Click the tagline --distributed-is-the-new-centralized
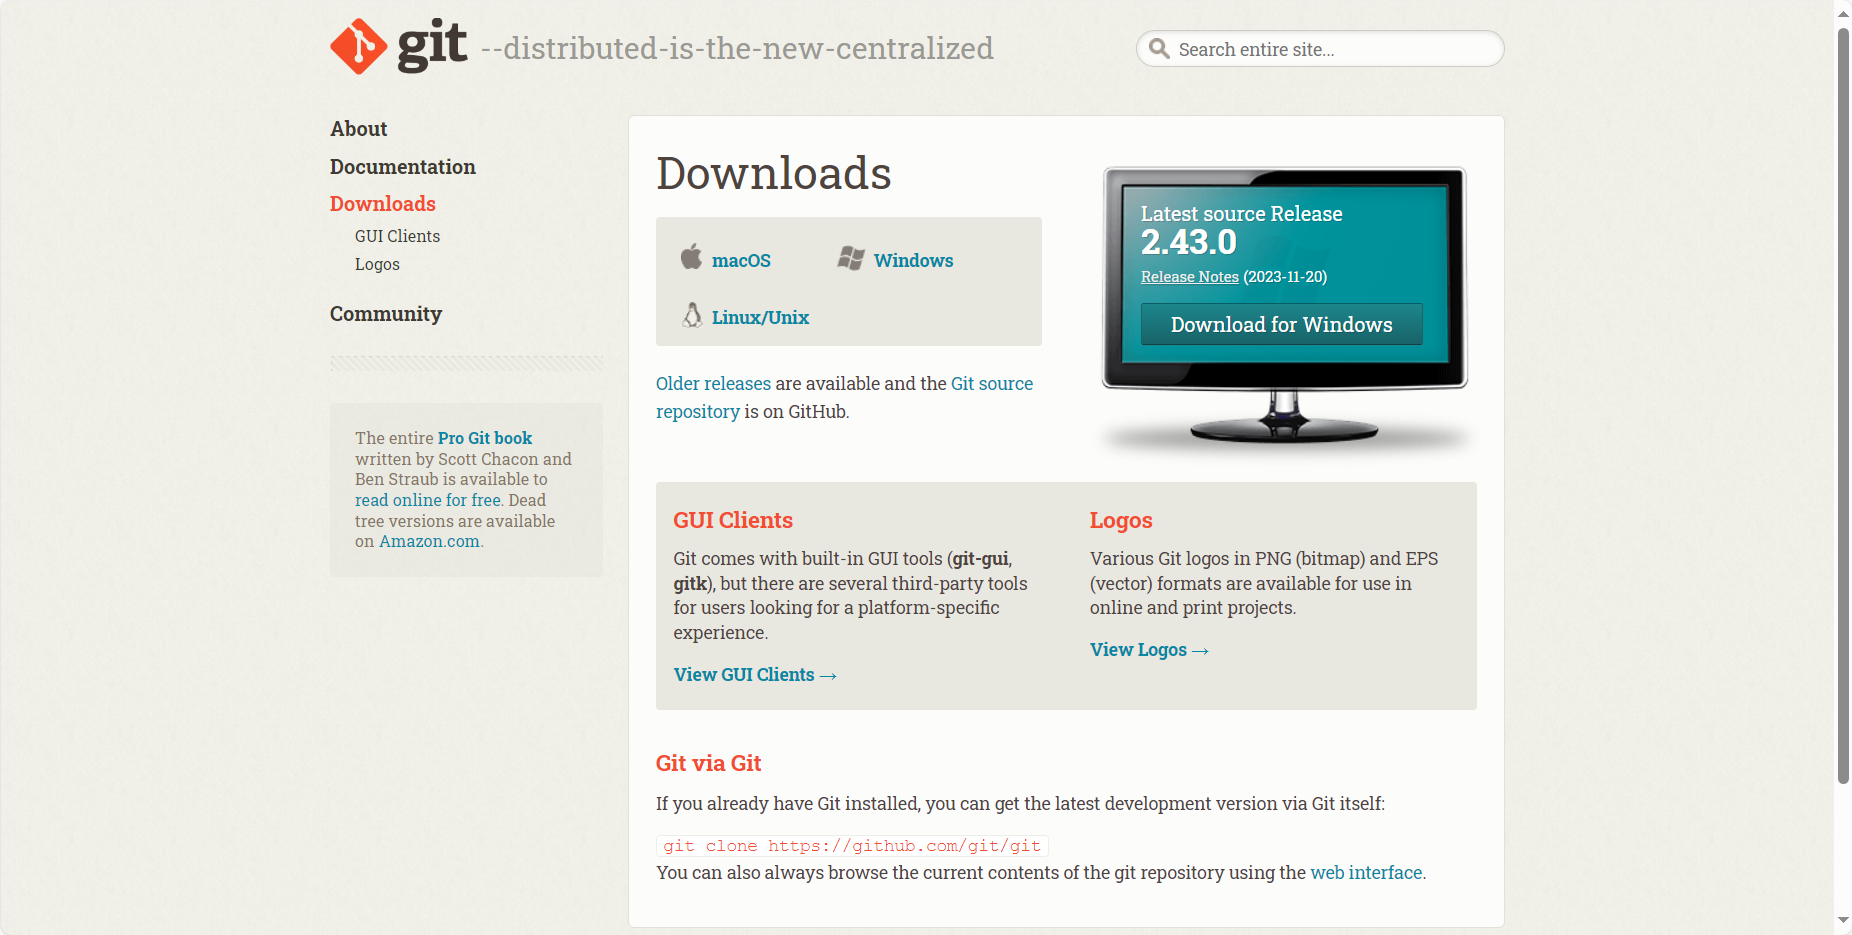The image size is (1852, 935). point(737,48)
